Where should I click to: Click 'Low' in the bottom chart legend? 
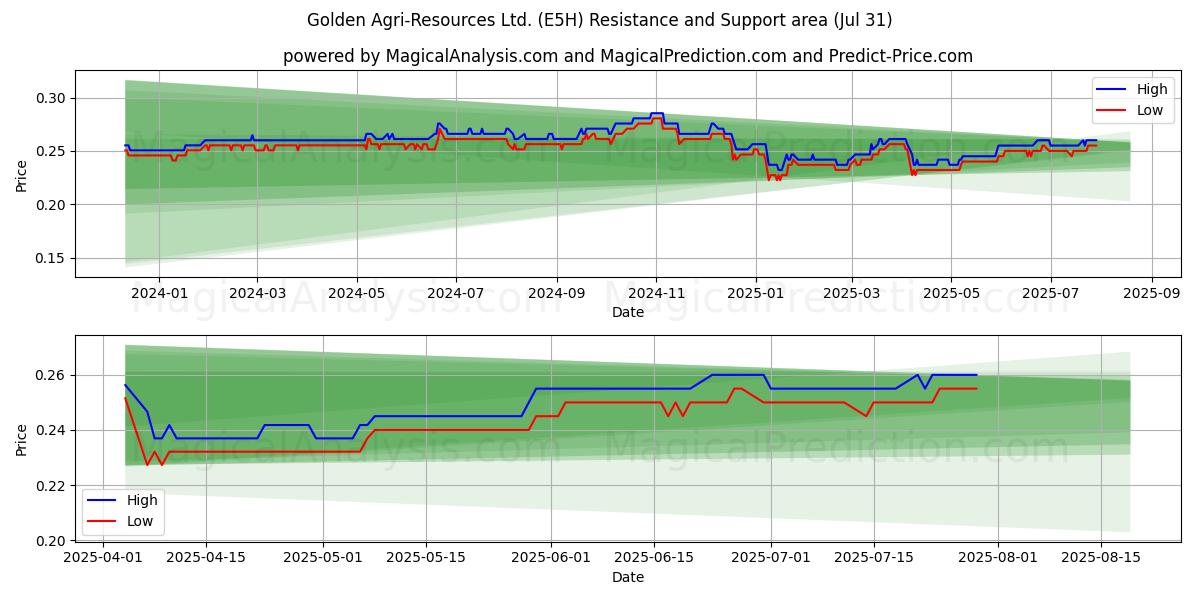[141, 521]
